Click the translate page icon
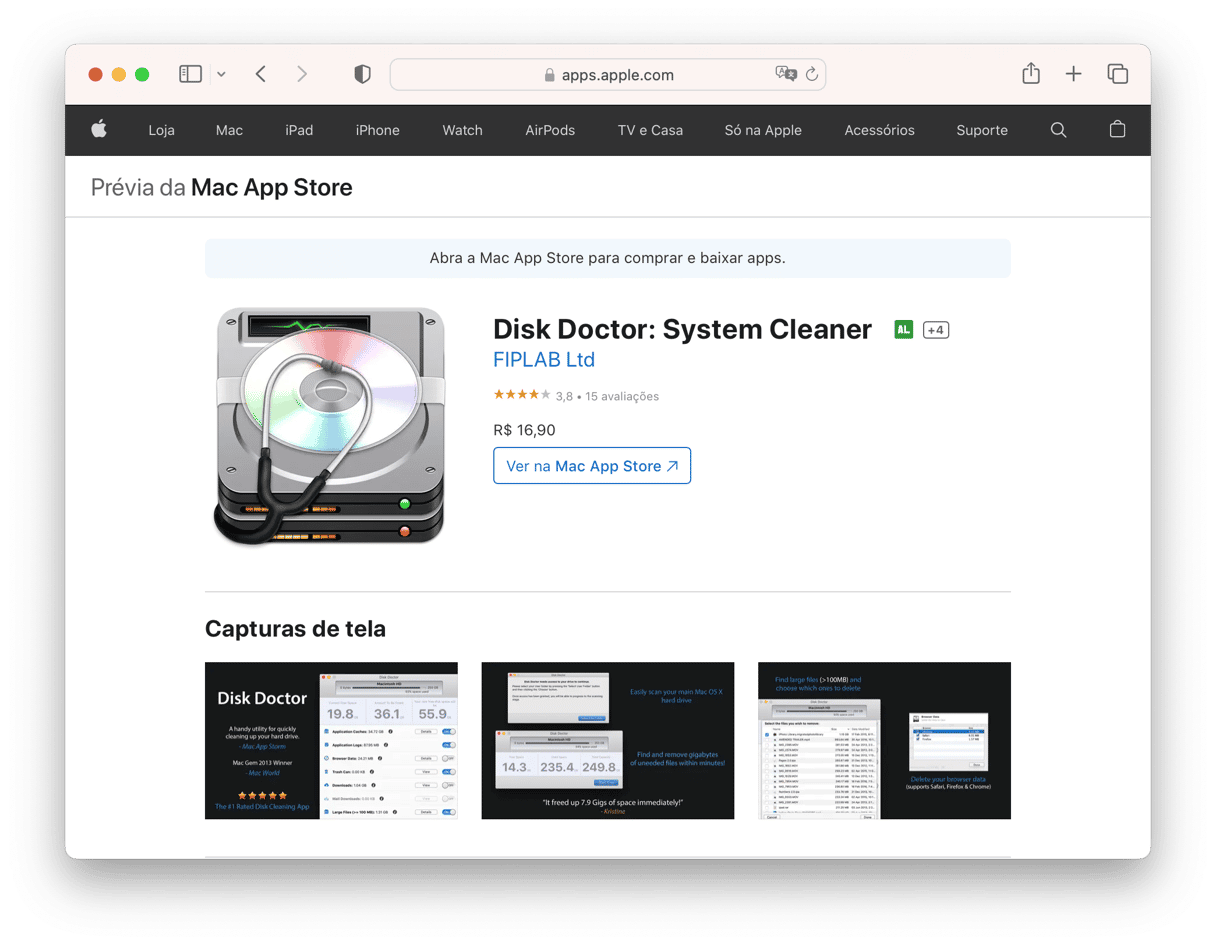The height and width of the screenshot is (945, 1216). (x=786, y=74)
